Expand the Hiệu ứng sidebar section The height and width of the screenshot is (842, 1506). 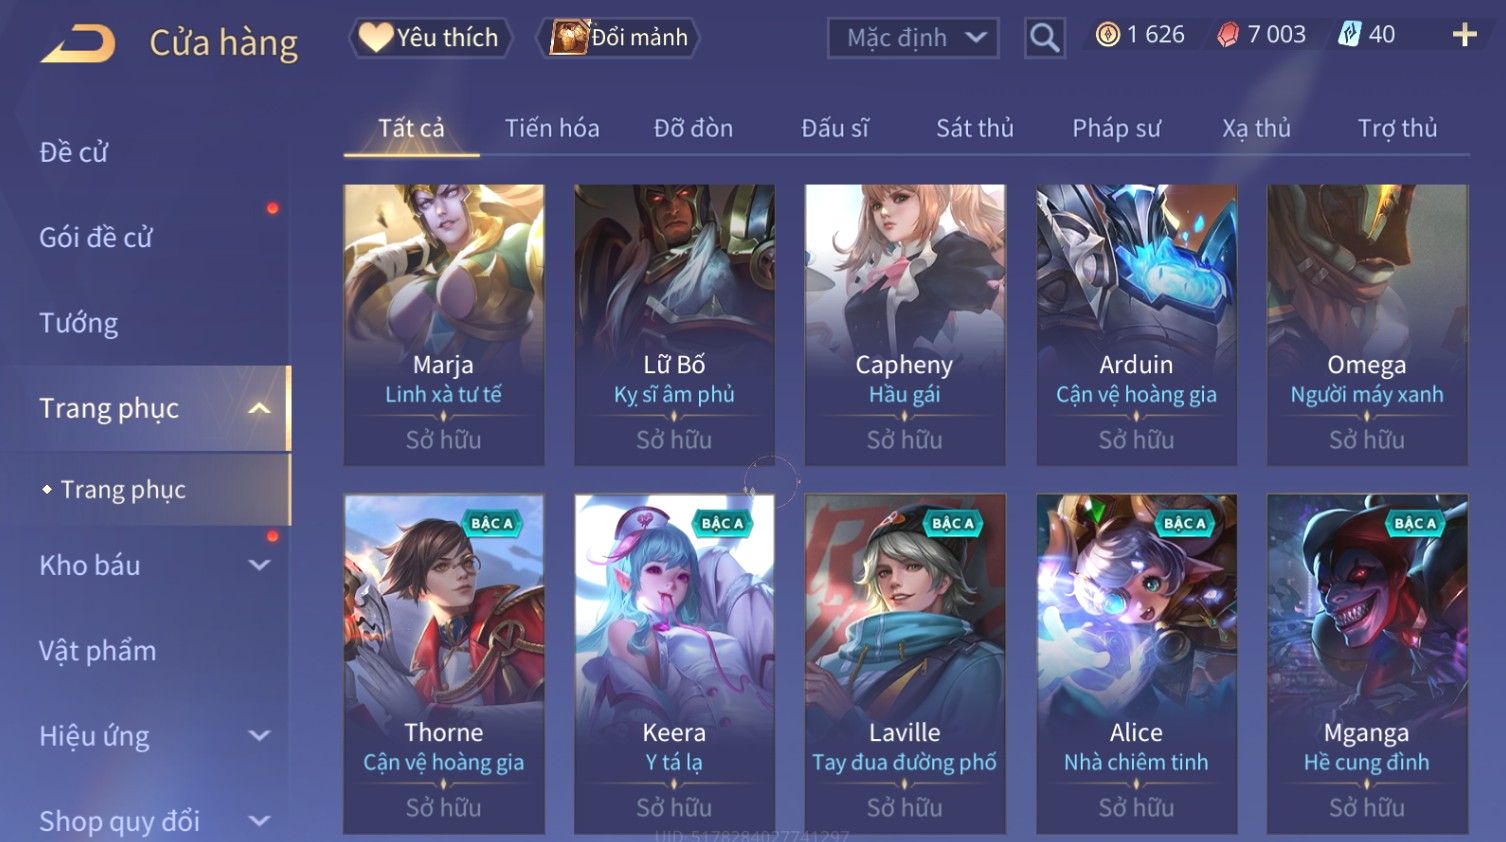coord(259,736)
